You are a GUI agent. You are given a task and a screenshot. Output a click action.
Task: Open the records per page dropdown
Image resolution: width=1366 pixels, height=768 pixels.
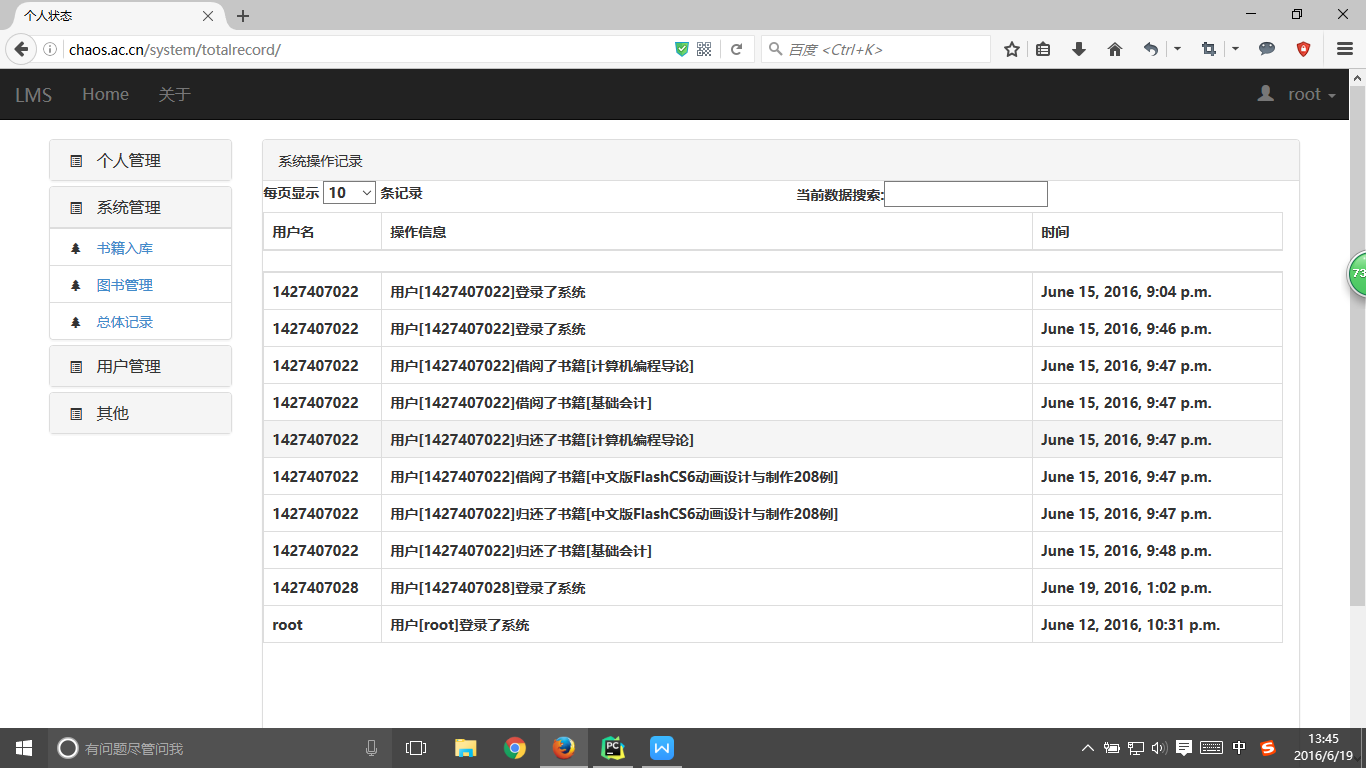349,193
